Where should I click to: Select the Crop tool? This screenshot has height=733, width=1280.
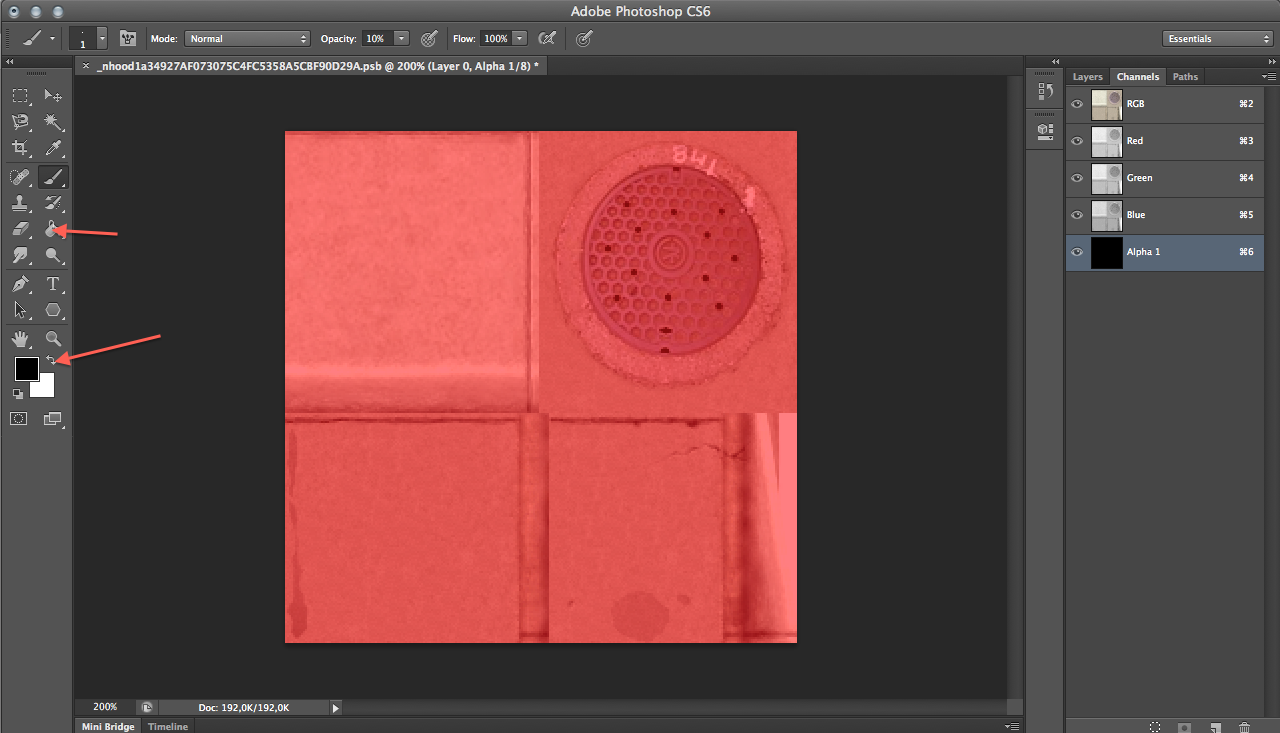coord(20,148)
